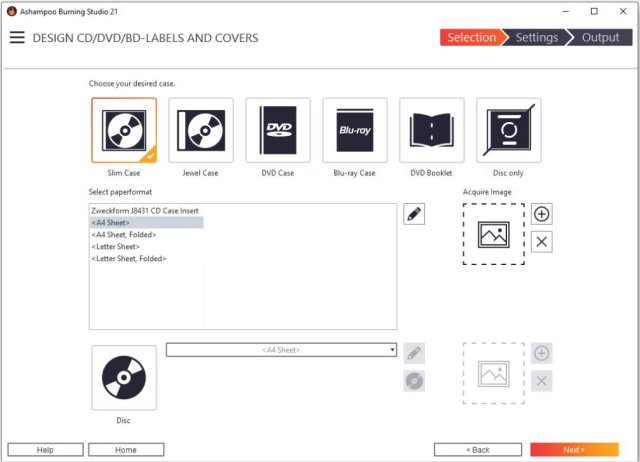640x462 pixels.
Task: Go back with the Back button
Action: [x=478, y=450]
